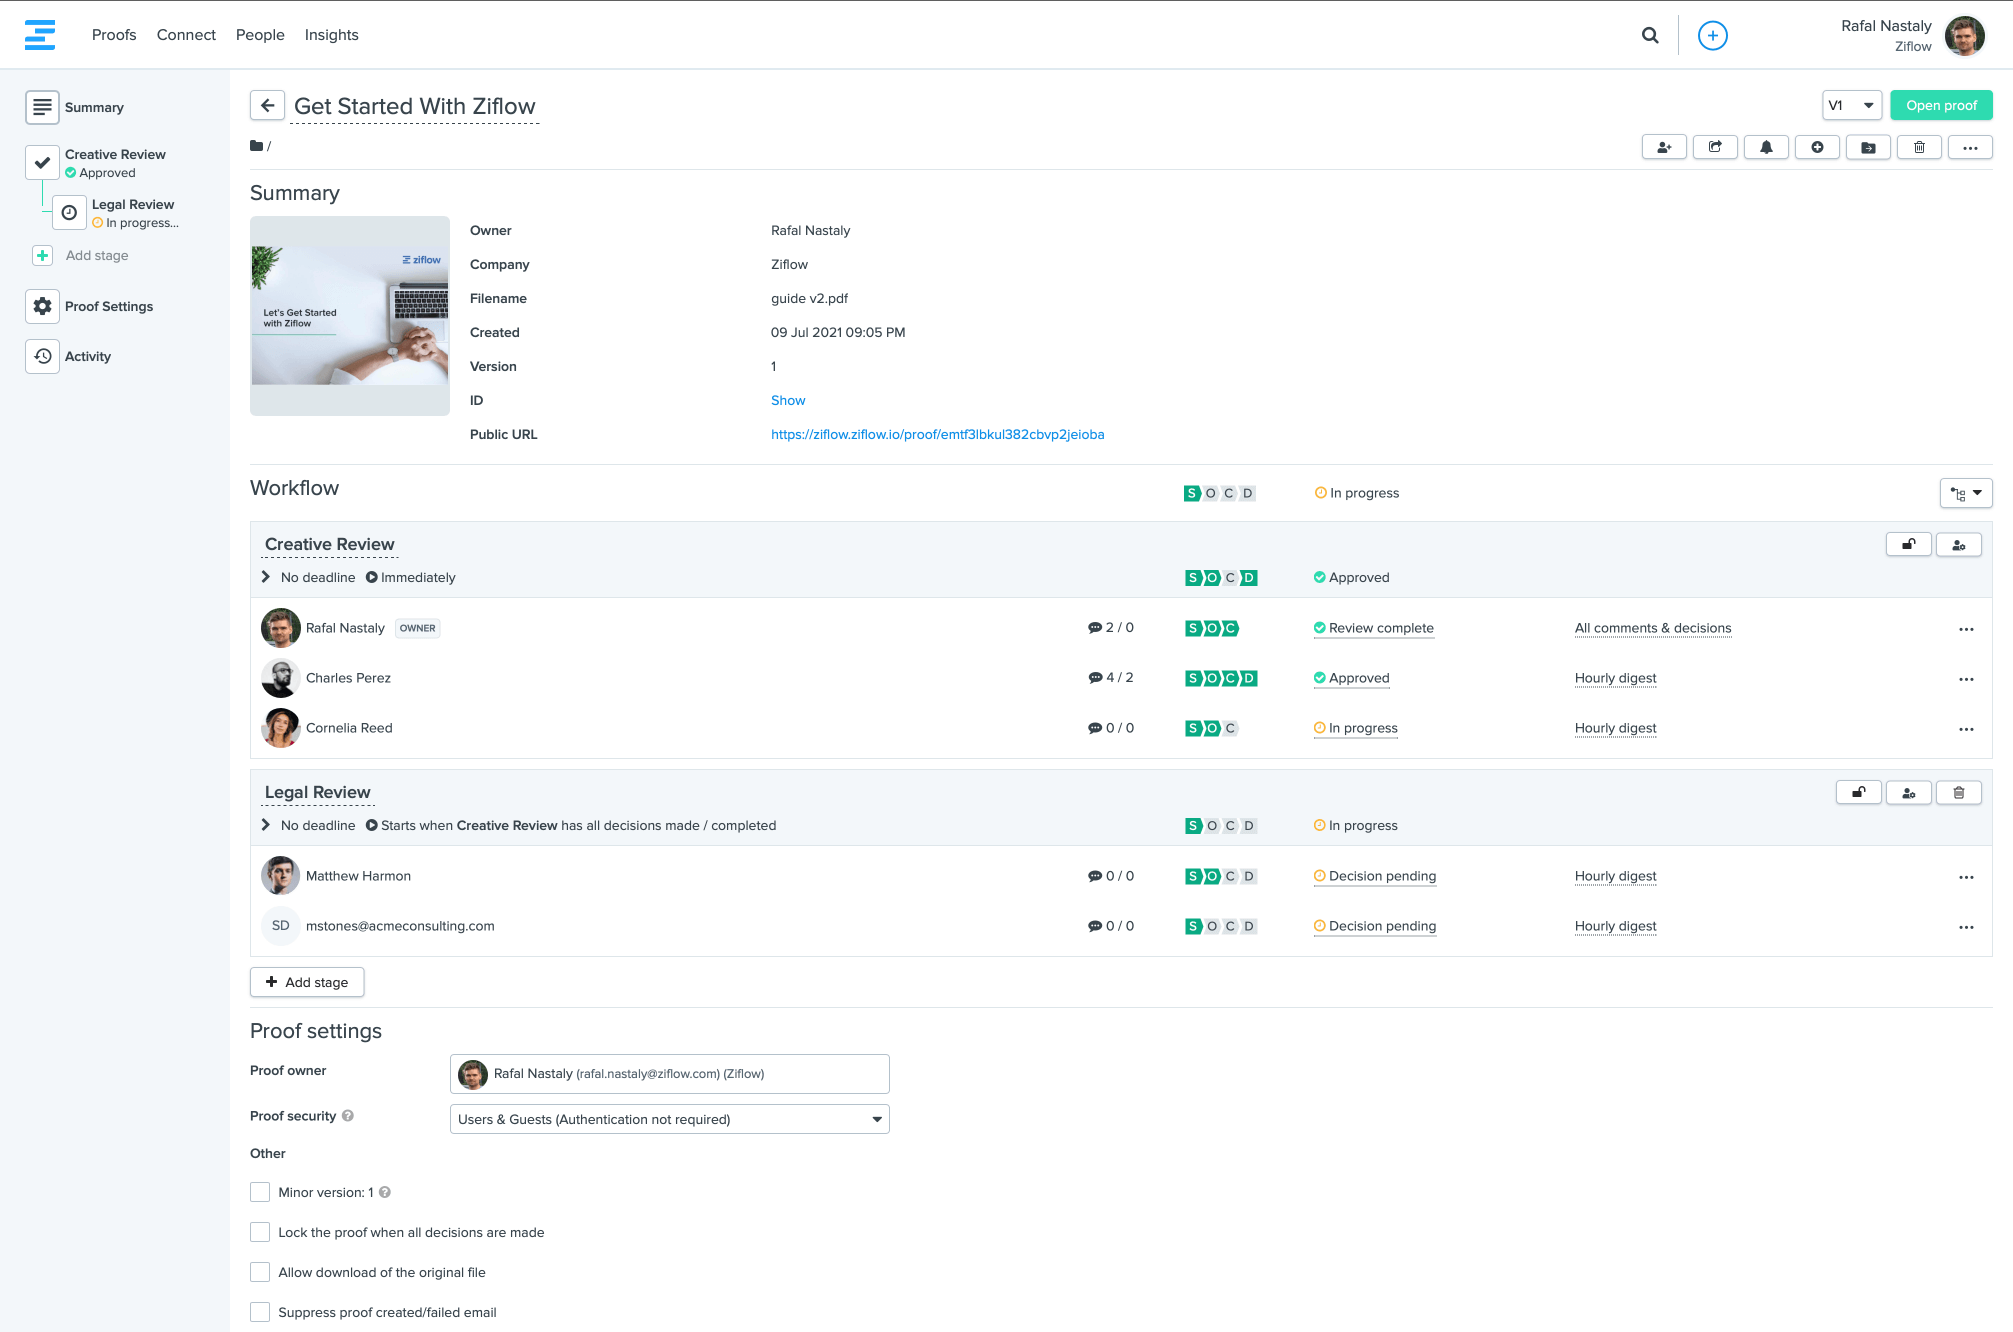Enable Lock the proof when all decisions are made
The image size is (2013, 1332).
coord(260,1232)
